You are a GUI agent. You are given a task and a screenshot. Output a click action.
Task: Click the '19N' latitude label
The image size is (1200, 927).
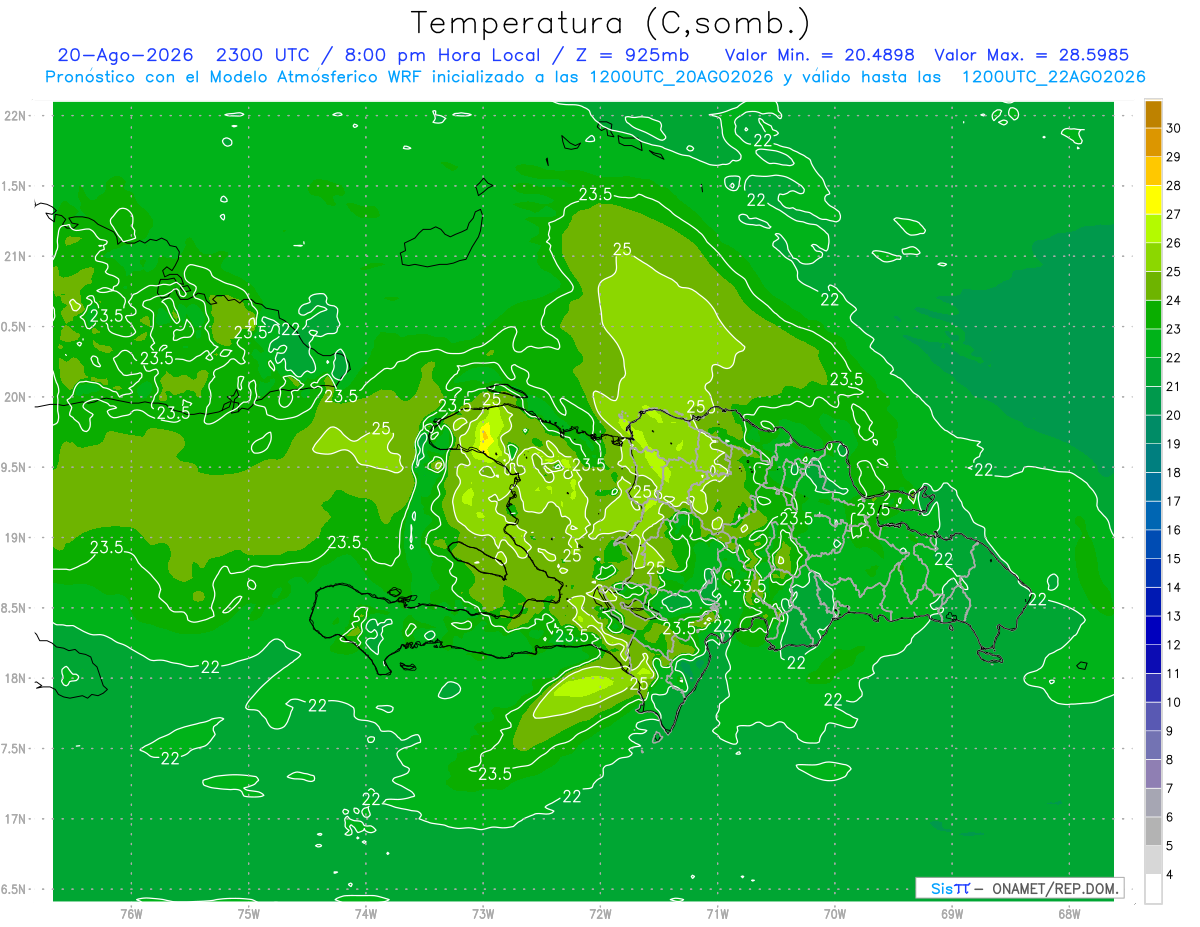[x=15, y=538]
